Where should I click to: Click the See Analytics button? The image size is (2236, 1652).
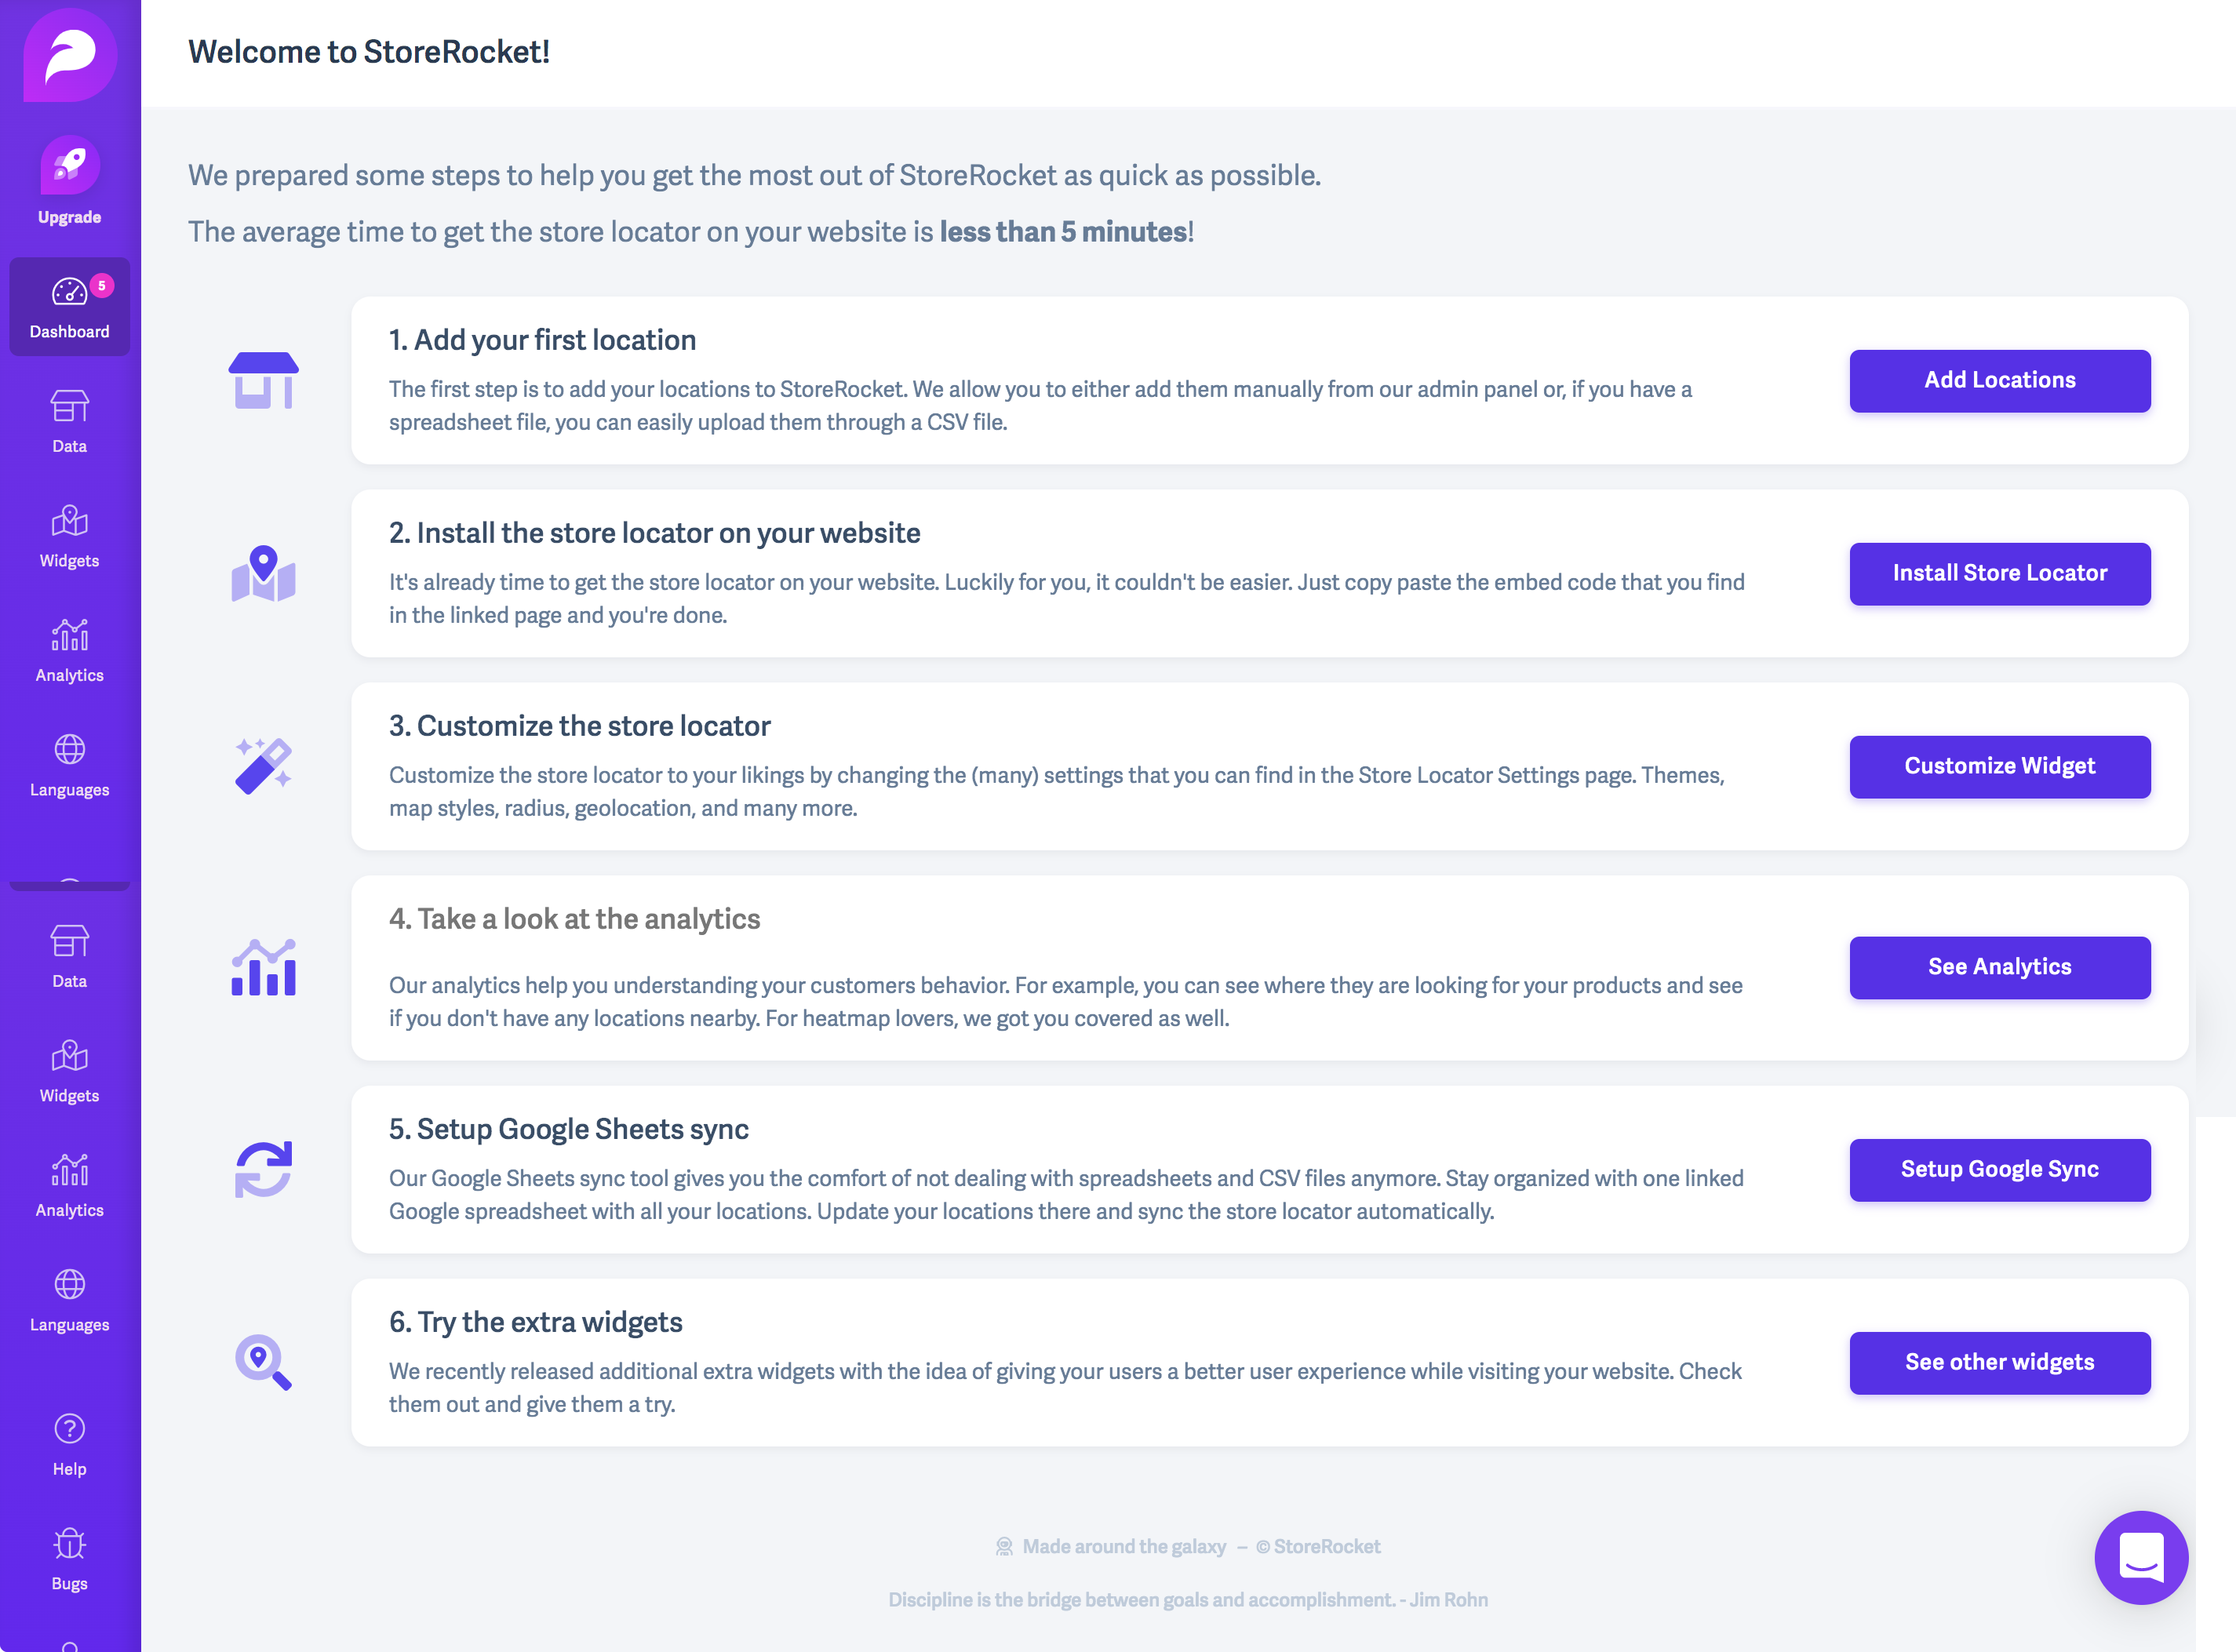[x=2000, y=968]
